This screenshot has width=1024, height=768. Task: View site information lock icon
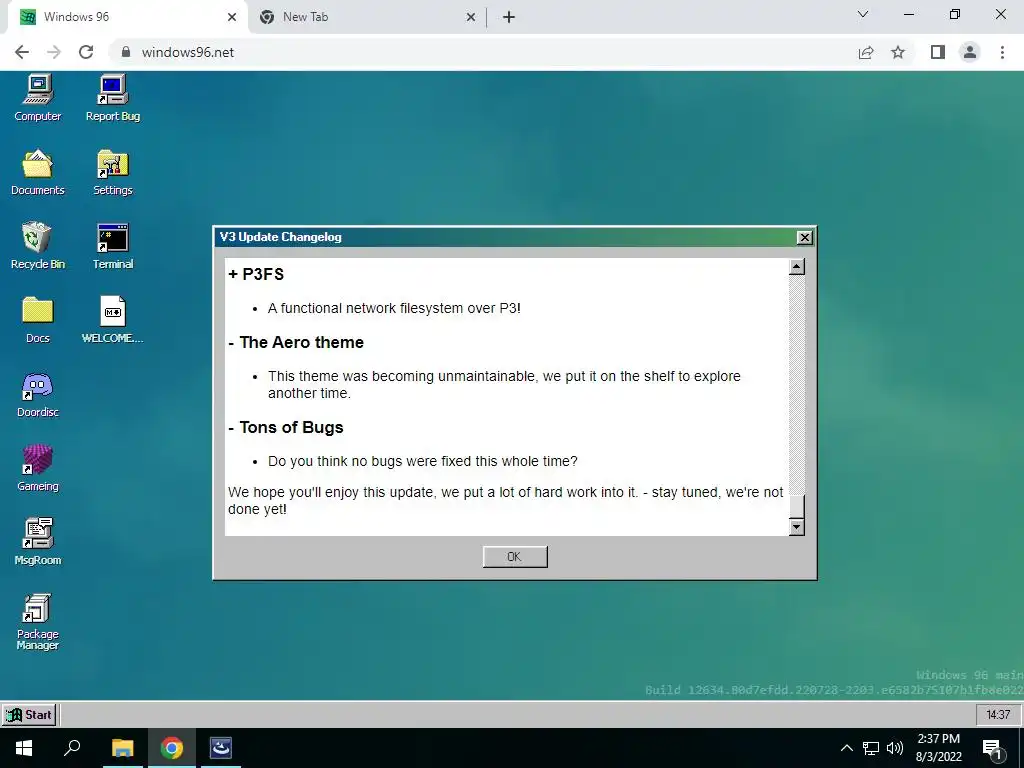126,52
